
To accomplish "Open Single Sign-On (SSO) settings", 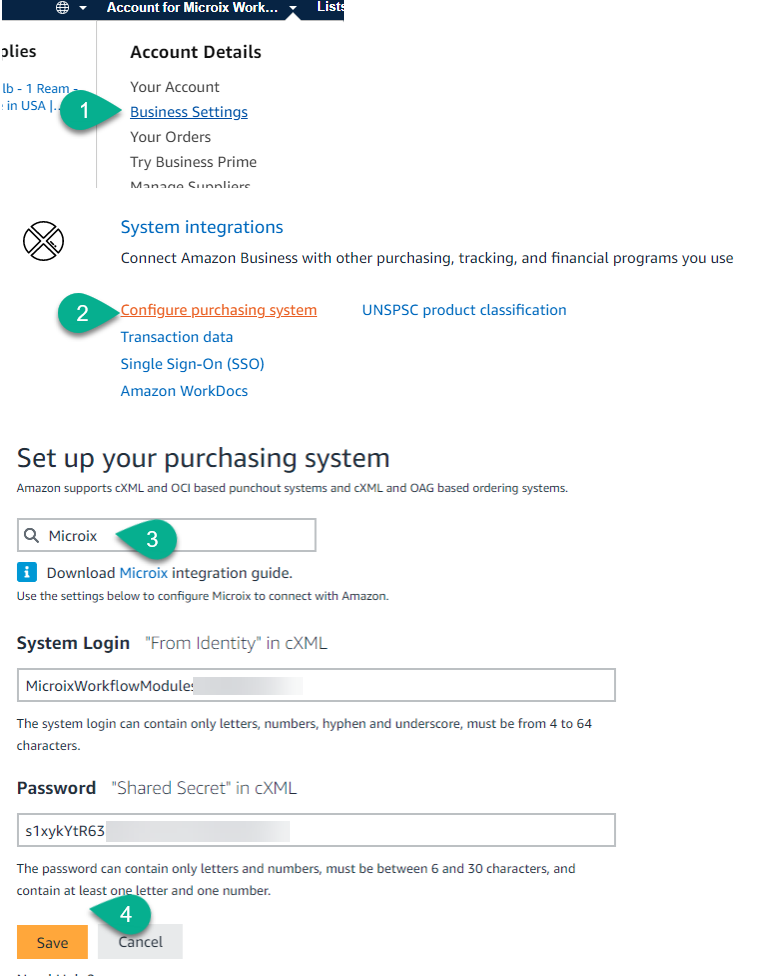I will 192,364.
